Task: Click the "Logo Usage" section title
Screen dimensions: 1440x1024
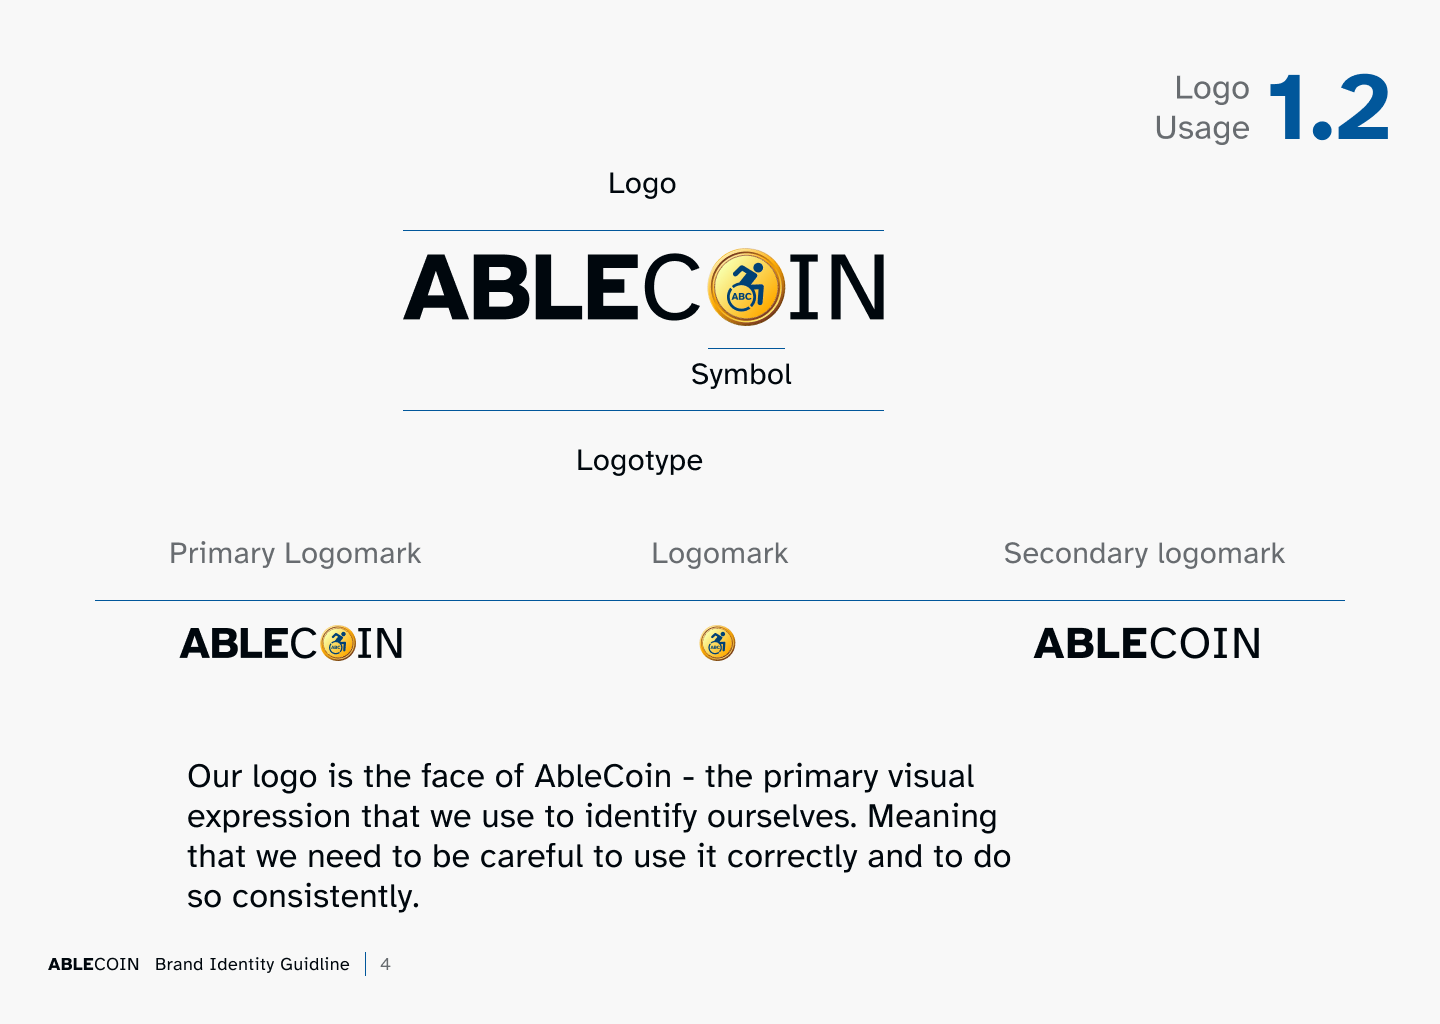Action: pos(1202,108)
